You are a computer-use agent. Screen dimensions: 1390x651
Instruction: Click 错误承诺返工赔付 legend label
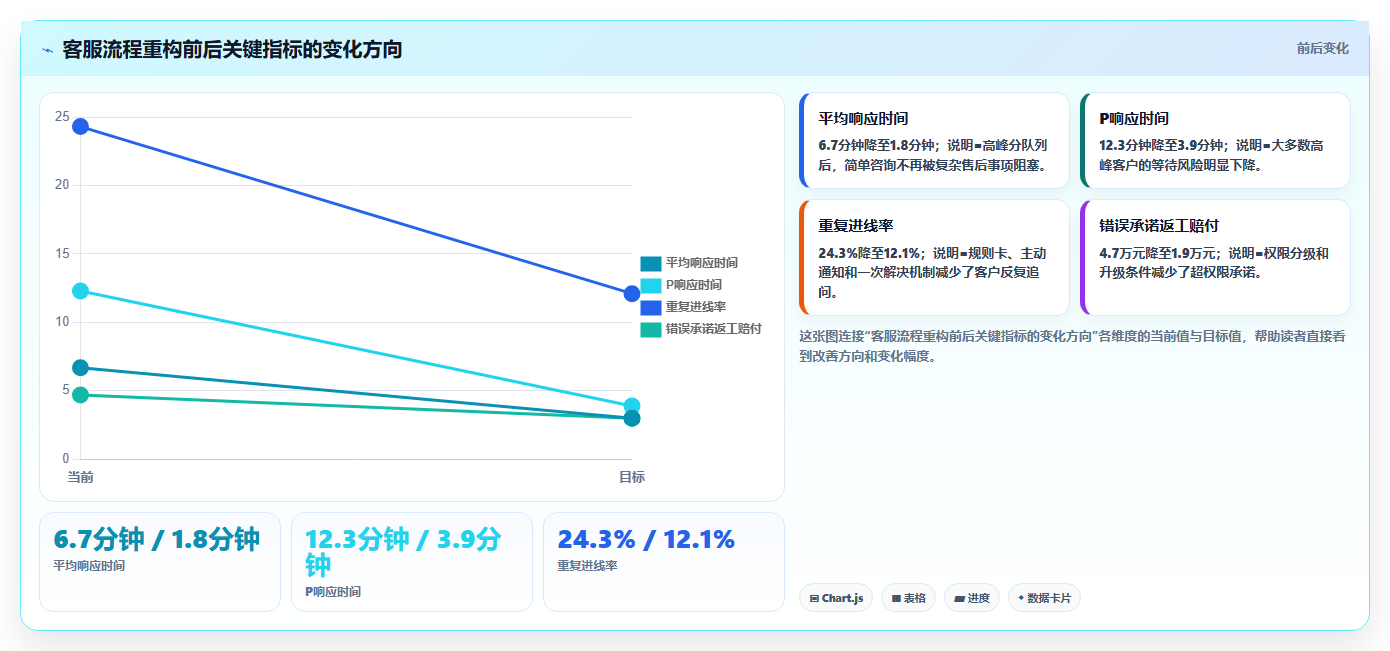[714, 329]
